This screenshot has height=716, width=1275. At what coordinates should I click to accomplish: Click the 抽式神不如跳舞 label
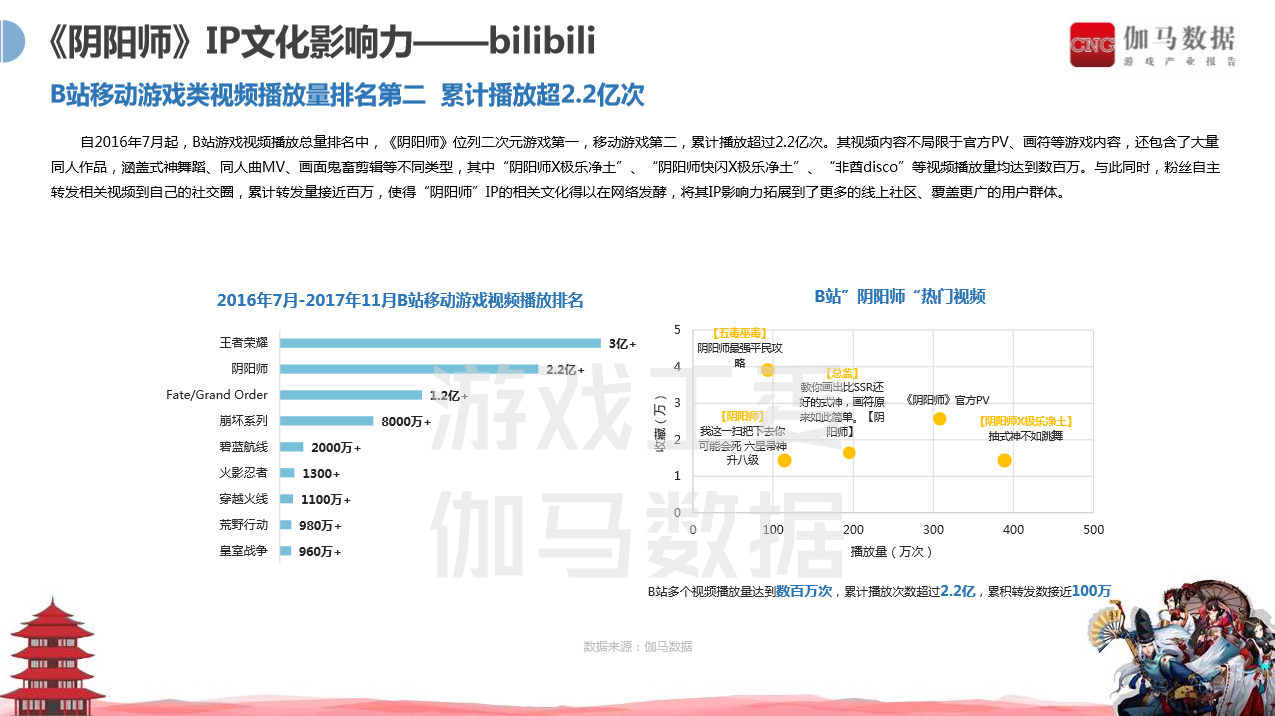point(1025,436)
